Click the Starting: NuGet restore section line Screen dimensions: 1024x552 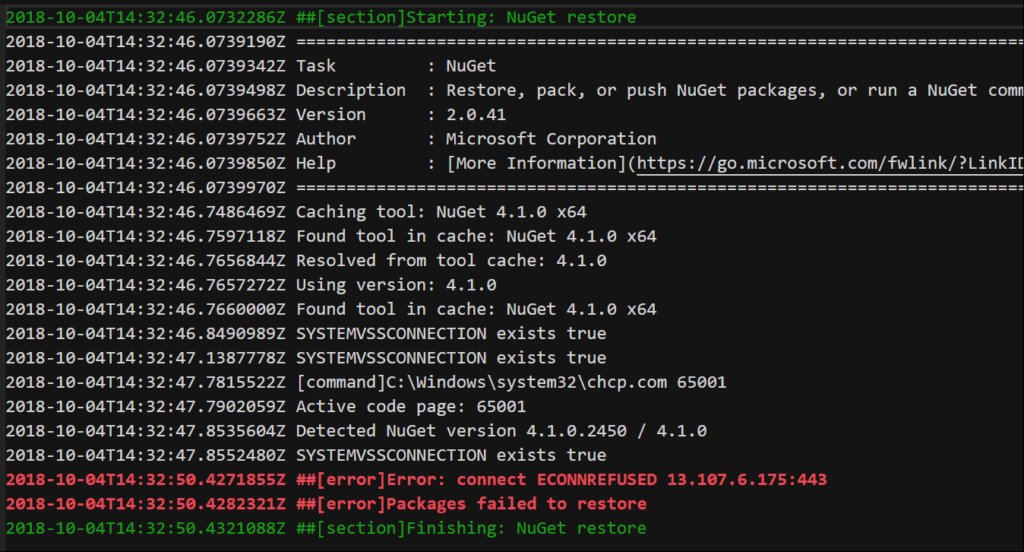coord(321,17)
